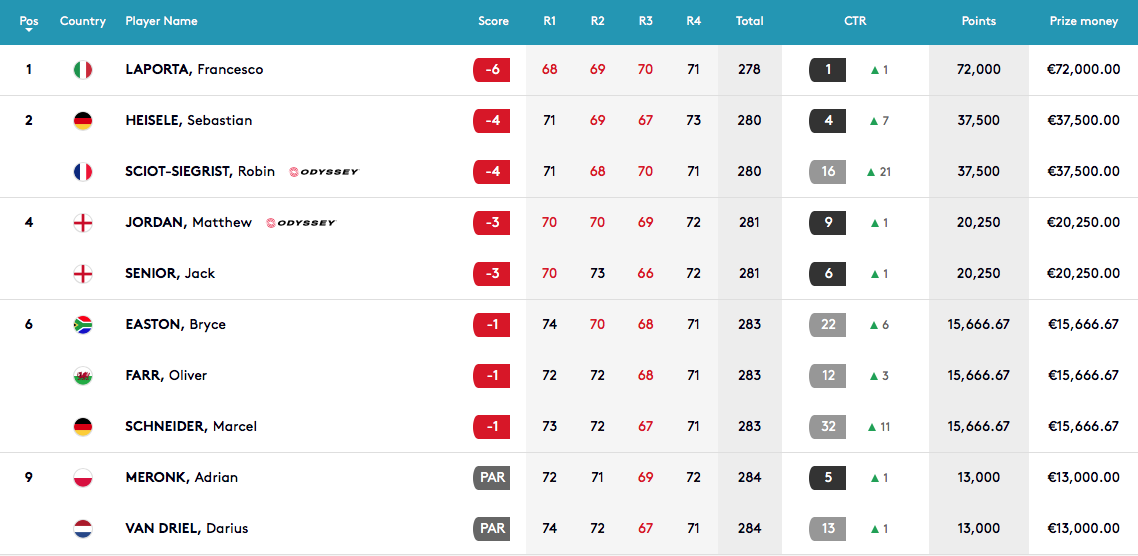The width and height of the screenshot is (1138, 556).
Task: Click Meronk's grey PAR score badge
Action: (x=491, y=478)
